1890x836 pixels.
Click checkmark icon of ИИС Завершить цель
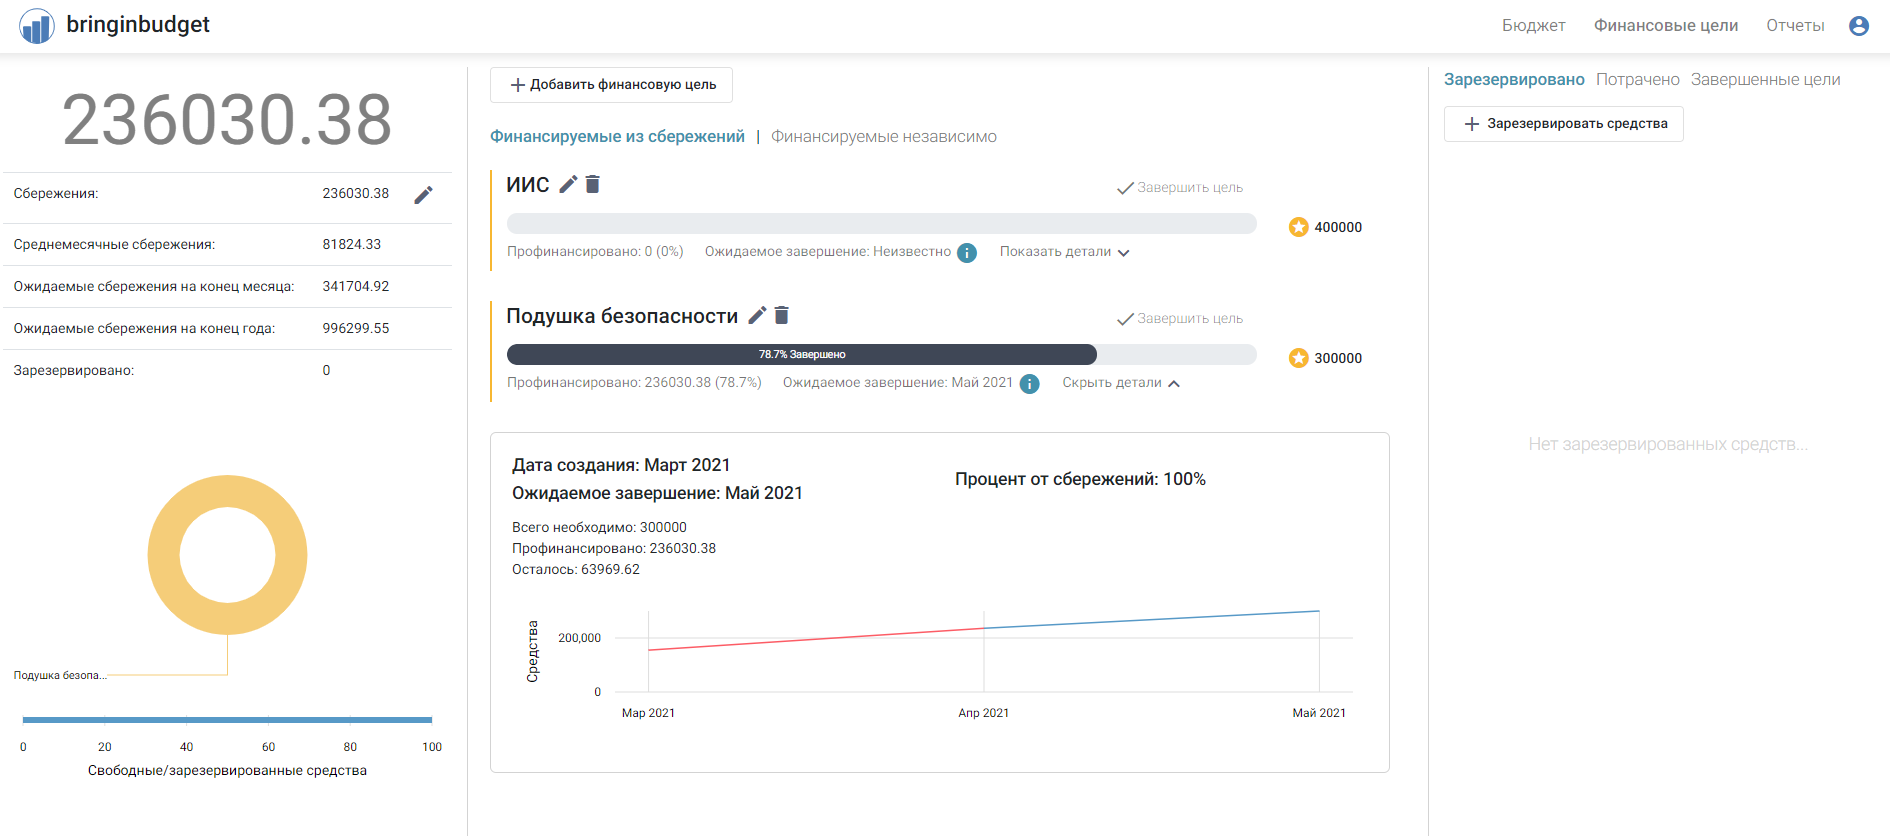tap(1125, 188)
